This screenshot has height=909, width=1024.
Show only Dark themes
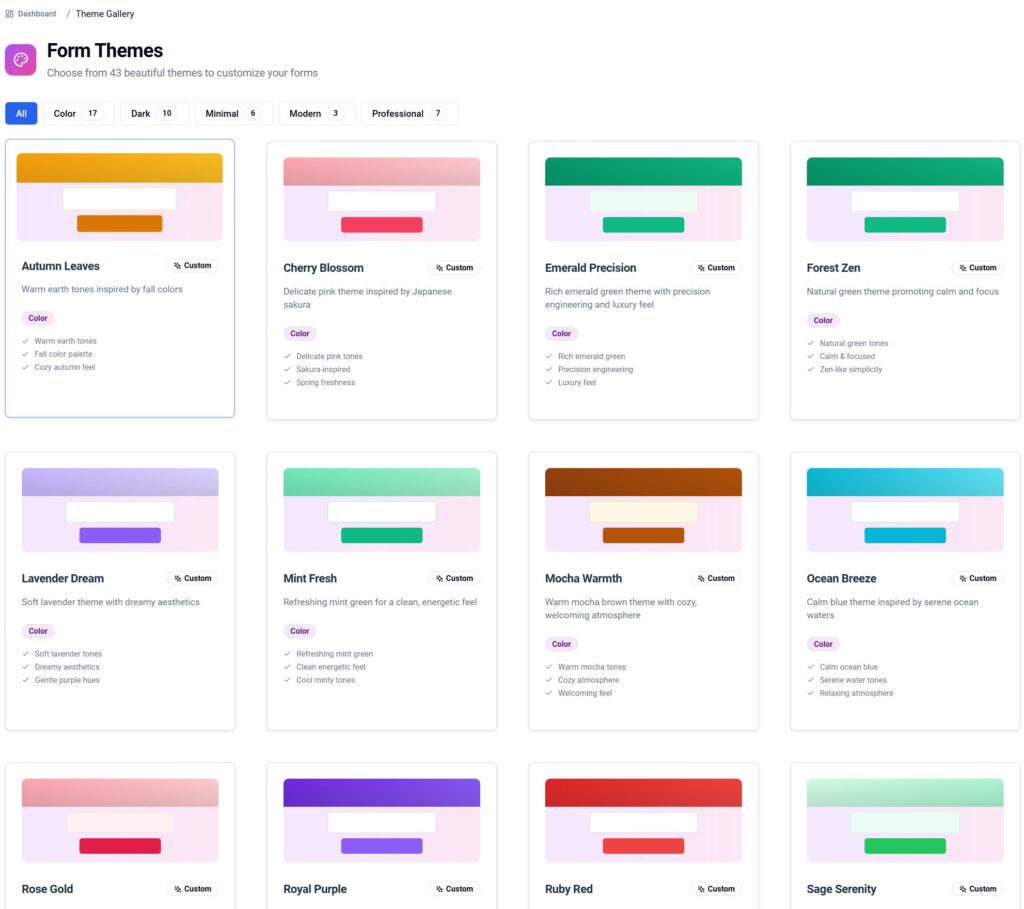coord(152,114)
